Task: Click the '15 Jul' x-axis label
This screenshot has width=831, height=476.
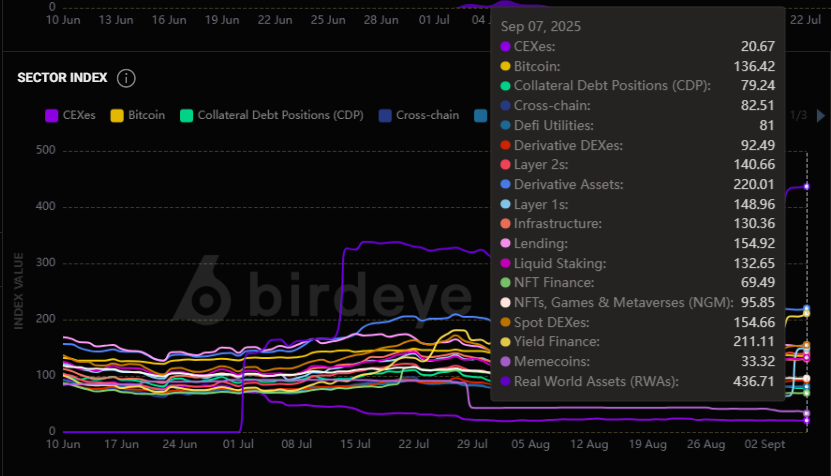Action: click(x=355, y=444)
